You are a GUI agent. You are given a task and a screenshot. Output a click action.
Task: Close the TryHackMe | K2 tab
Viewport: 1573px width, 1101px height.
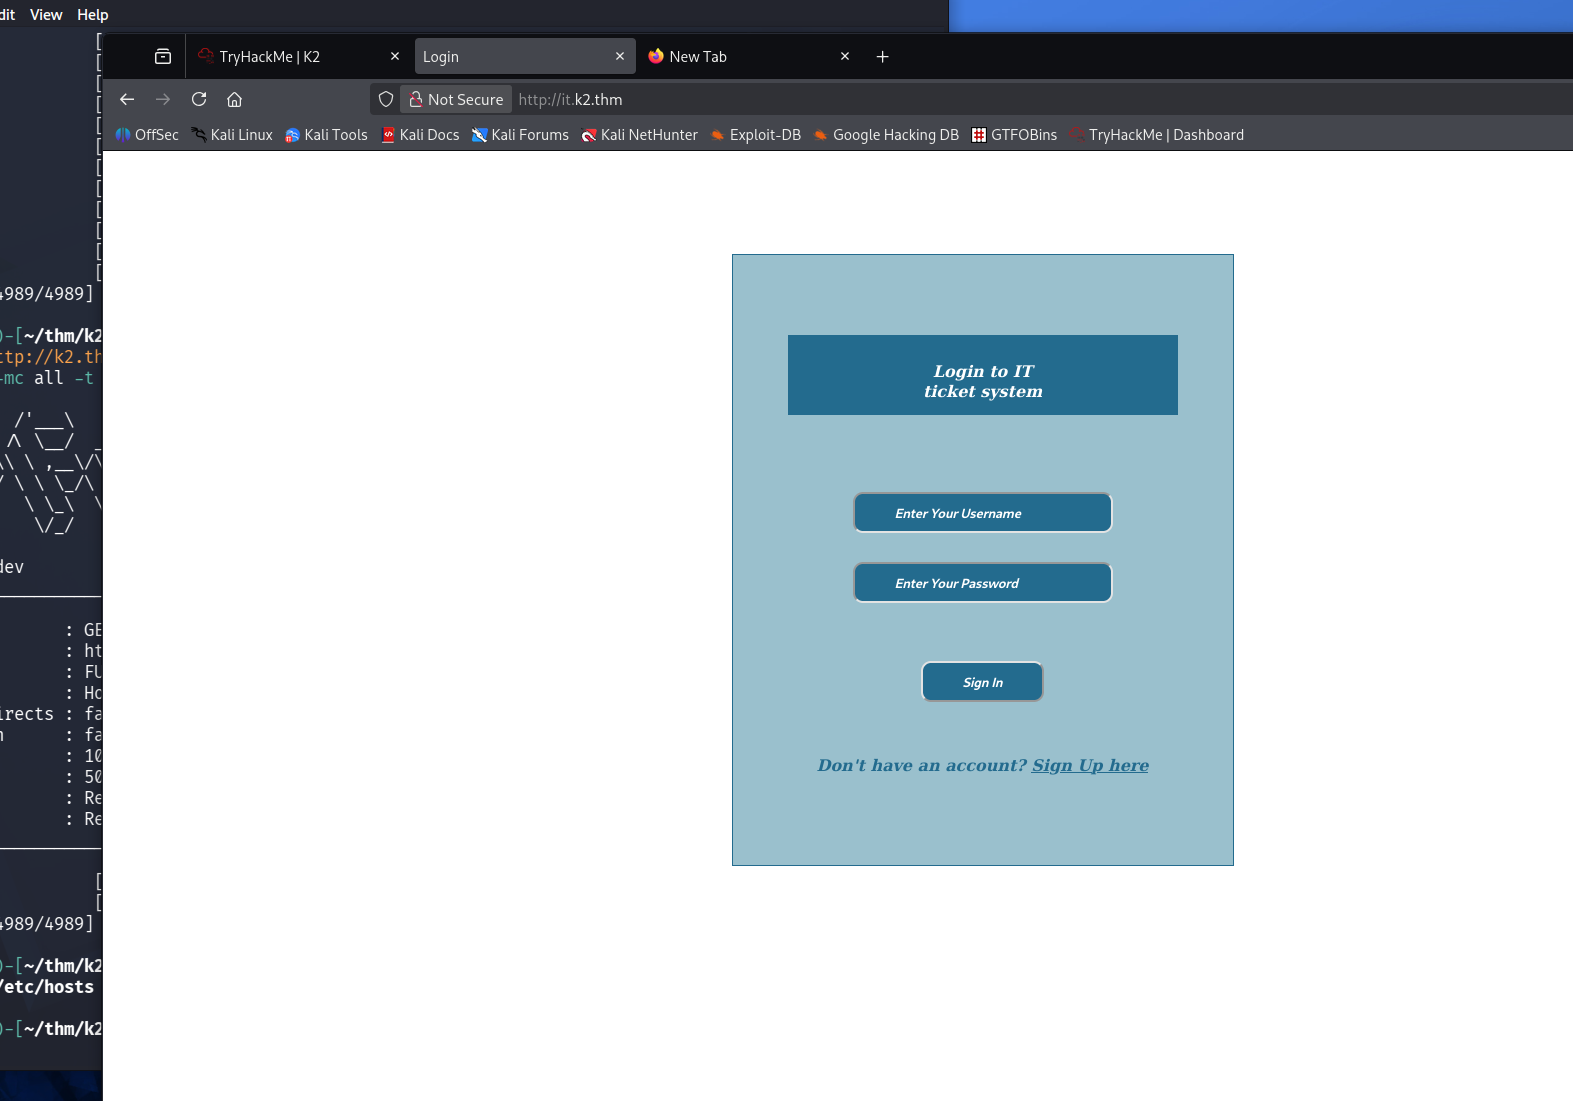[x=395, y=57]
